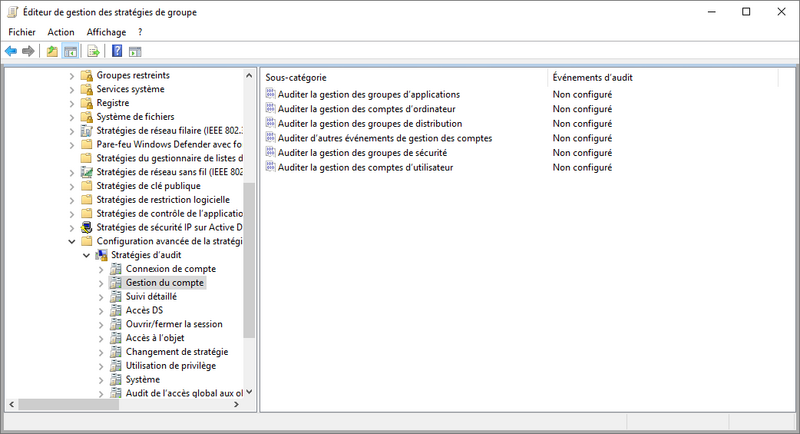This screenshot has height=434, width=800.
Task: Collapse the Stratégies d'audit node
Action: tap(86, 255)
